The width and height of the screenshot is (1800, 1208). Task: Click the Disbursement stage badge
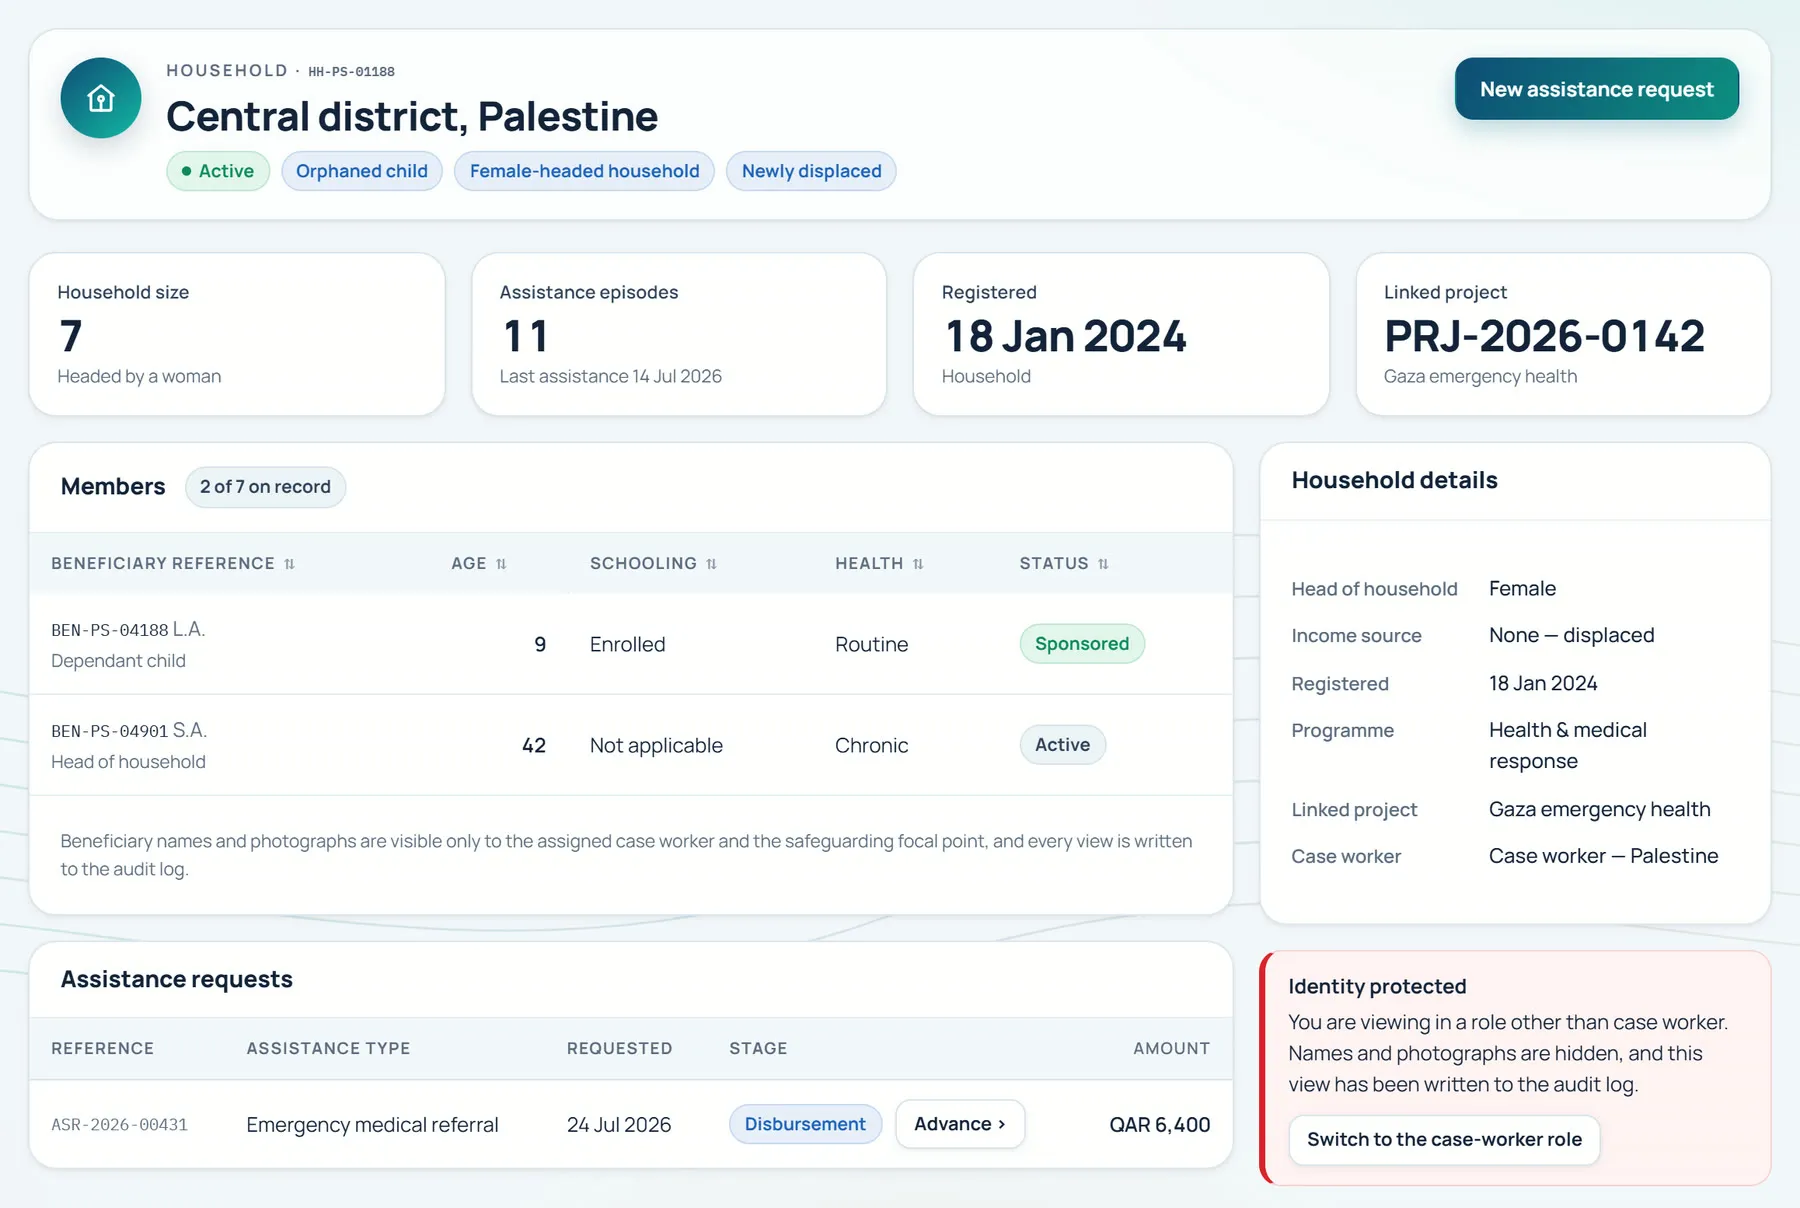[x=805, y=1124]
